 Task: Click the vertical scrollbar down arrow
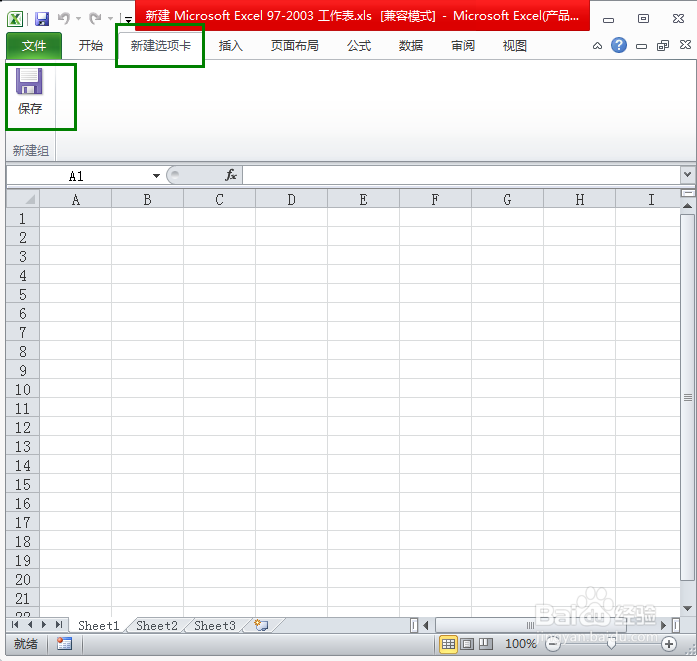tap(687, 608)
